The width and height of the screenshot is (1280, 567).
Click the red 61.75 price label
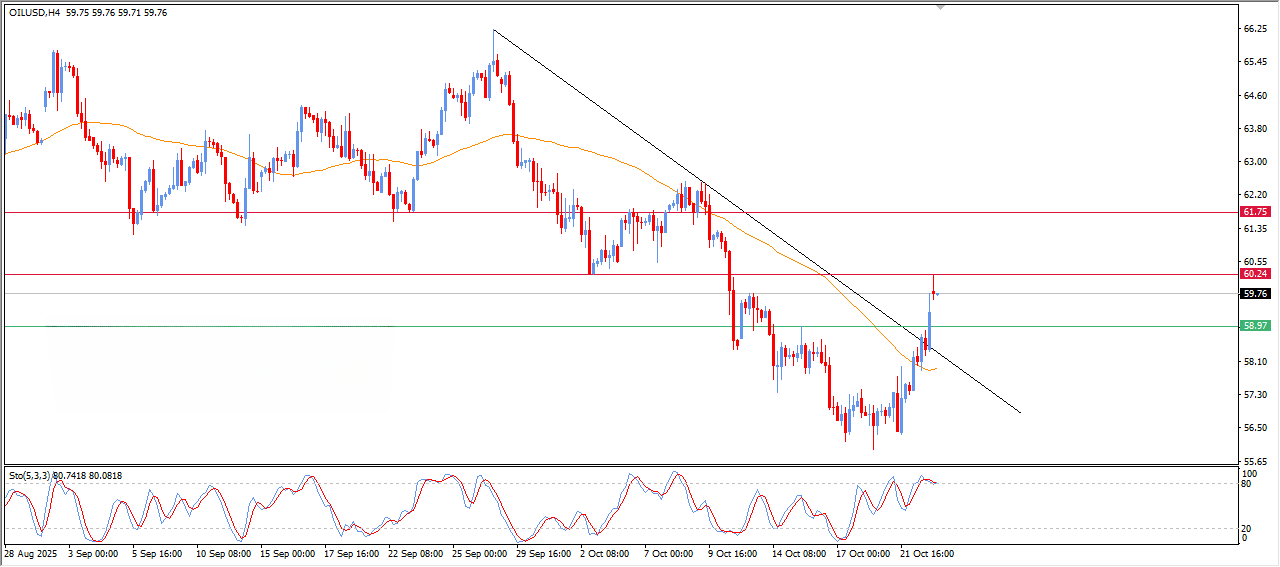1254,212
